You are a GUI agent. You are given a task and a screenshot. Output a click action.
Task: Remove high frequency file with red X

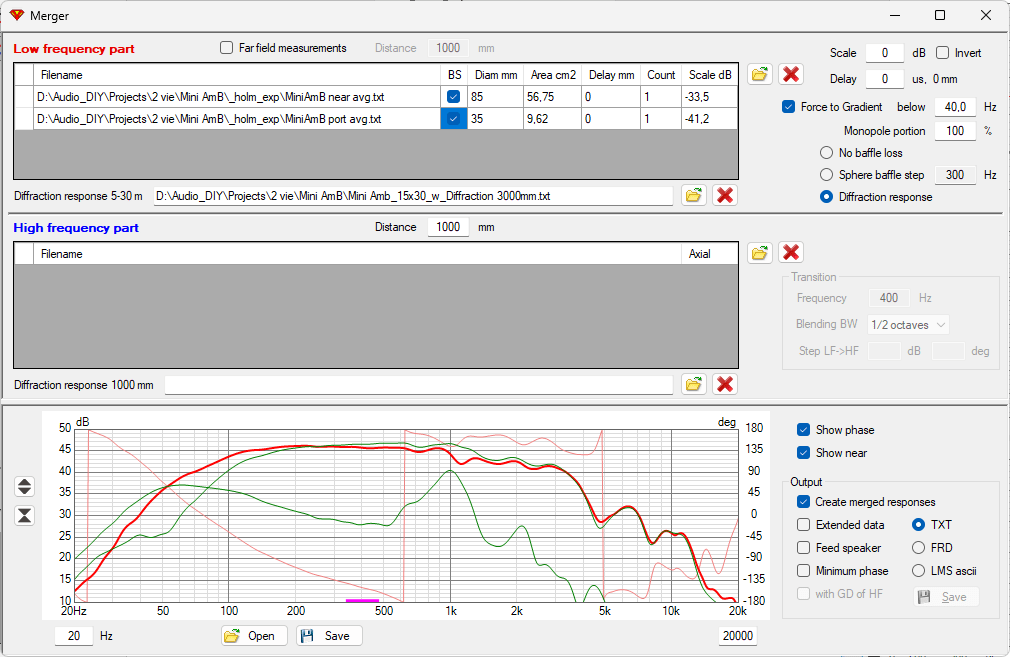pos(791,252)
